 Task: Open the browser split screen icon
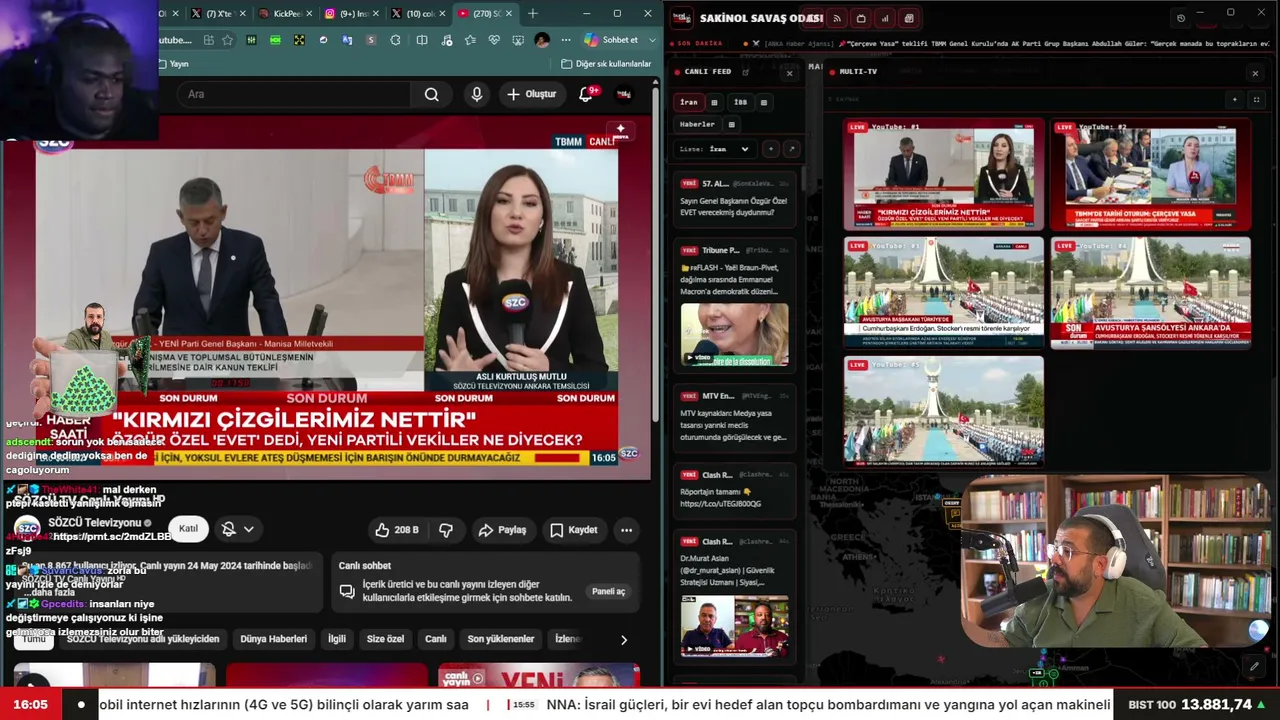[x=422, y=40]
